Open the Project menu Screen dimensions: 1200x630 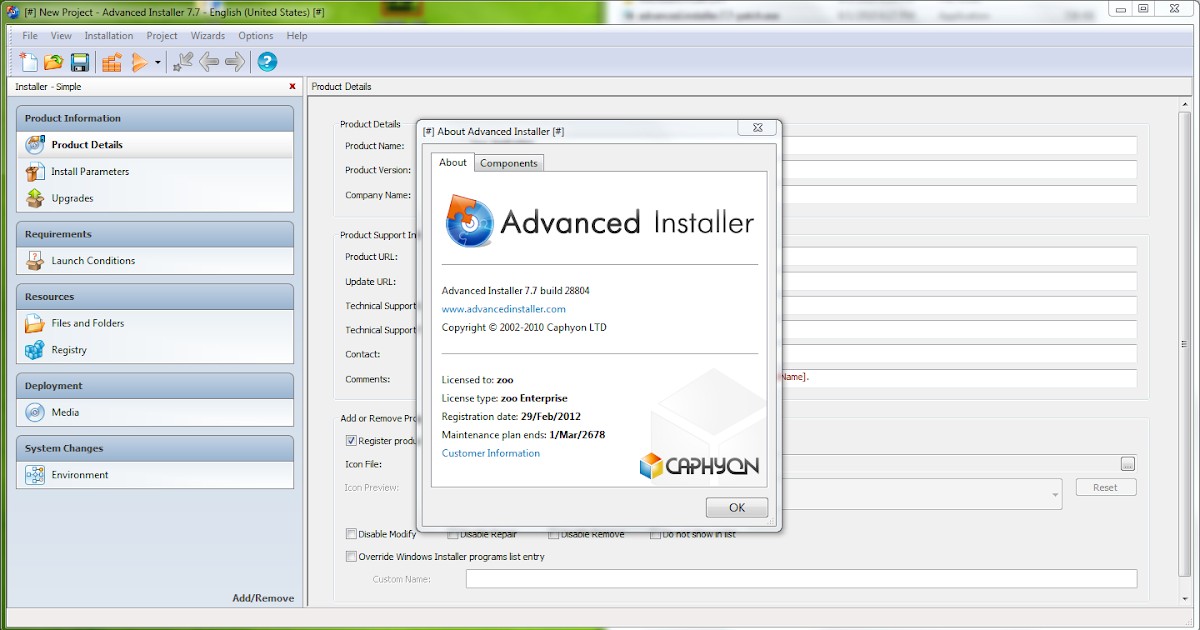coord(162,36)
